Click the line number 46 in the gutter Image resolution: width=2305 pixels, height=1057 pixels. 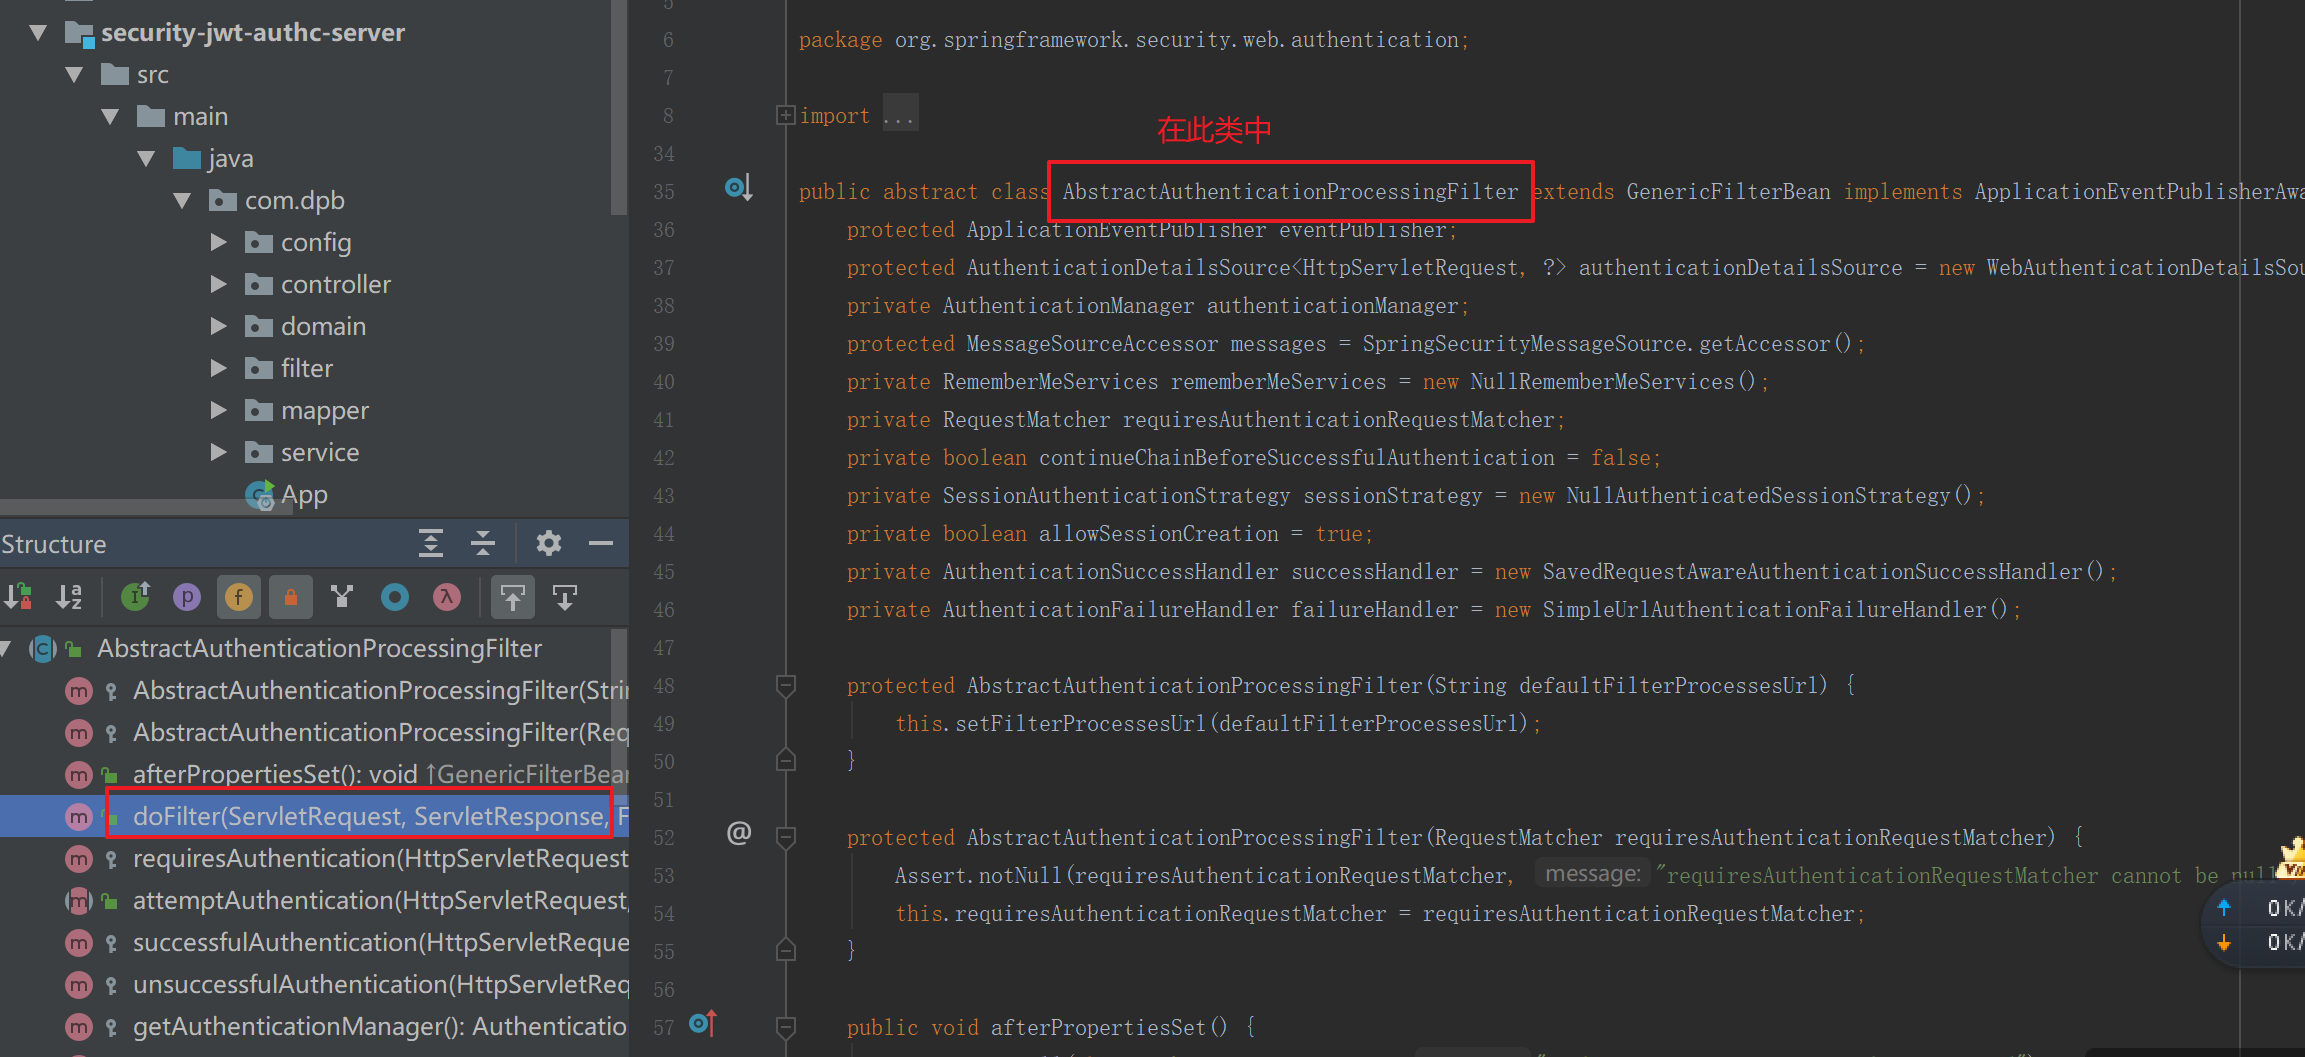point(664,609)
